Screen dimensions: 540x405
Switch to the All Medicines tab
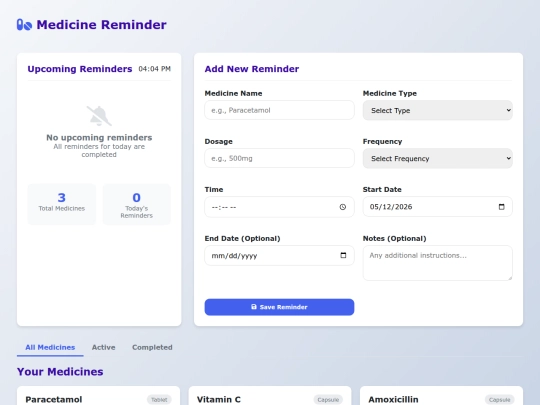[50, 347]
